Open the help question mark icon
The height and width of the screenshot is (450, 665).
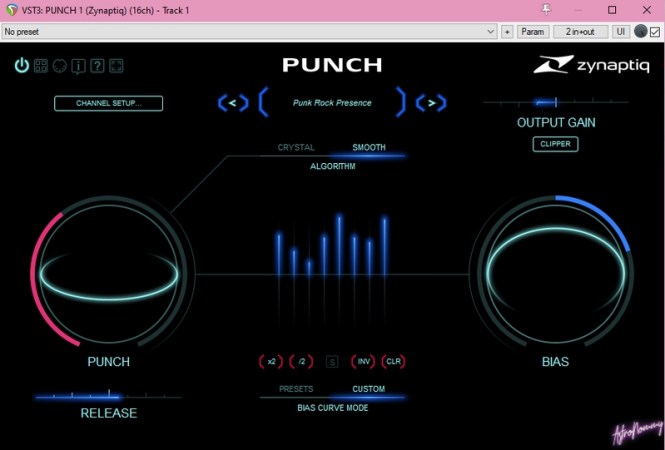[x=97, y=66]
